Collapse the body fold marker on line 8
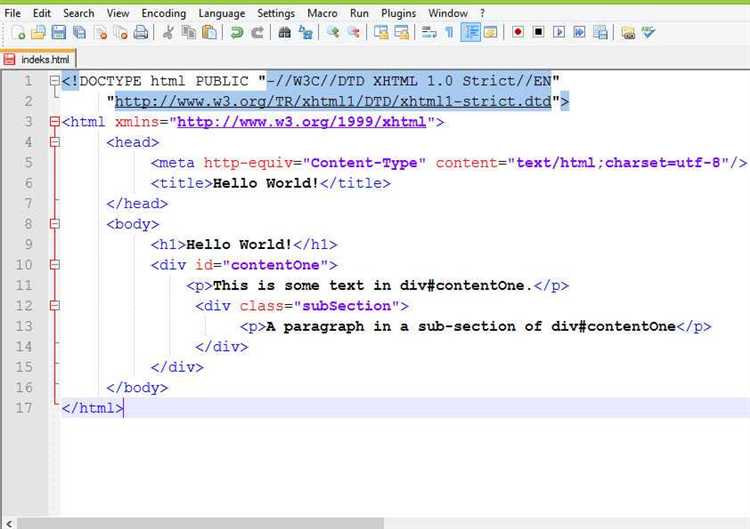750x529 pixels. 54,224
